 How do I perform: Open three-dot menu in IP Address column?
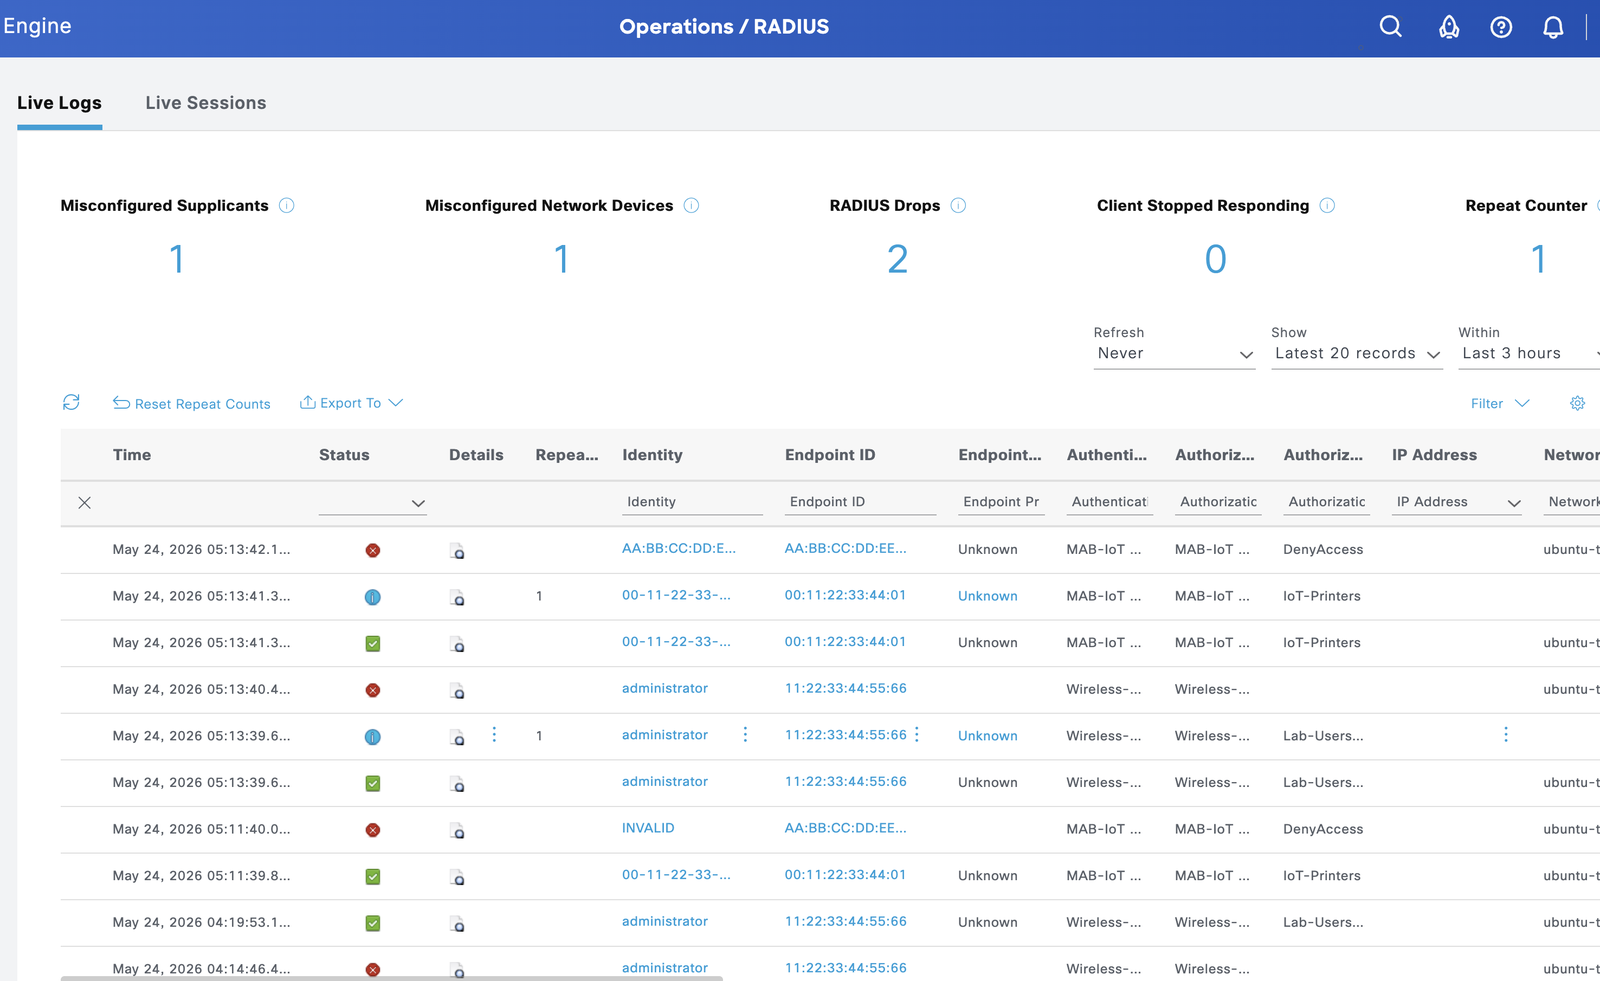click(1506, 735)
